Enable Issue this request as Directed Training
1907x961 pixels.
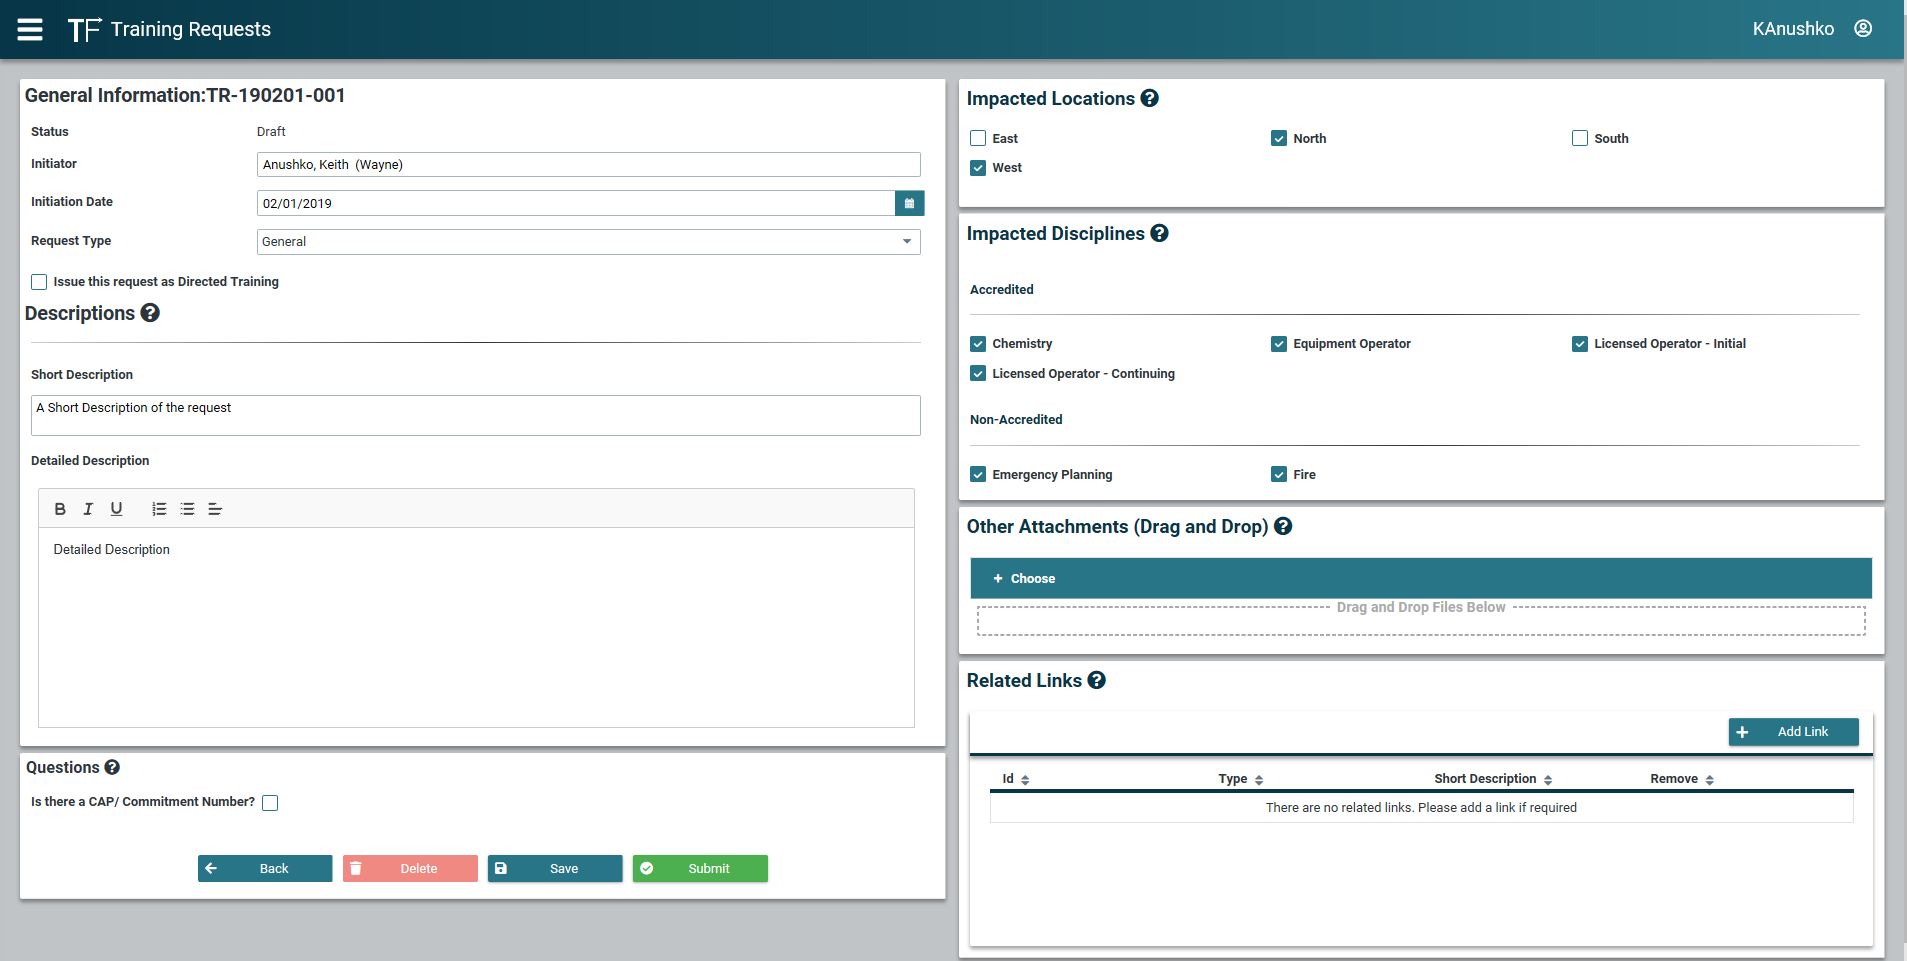(39, 282)
